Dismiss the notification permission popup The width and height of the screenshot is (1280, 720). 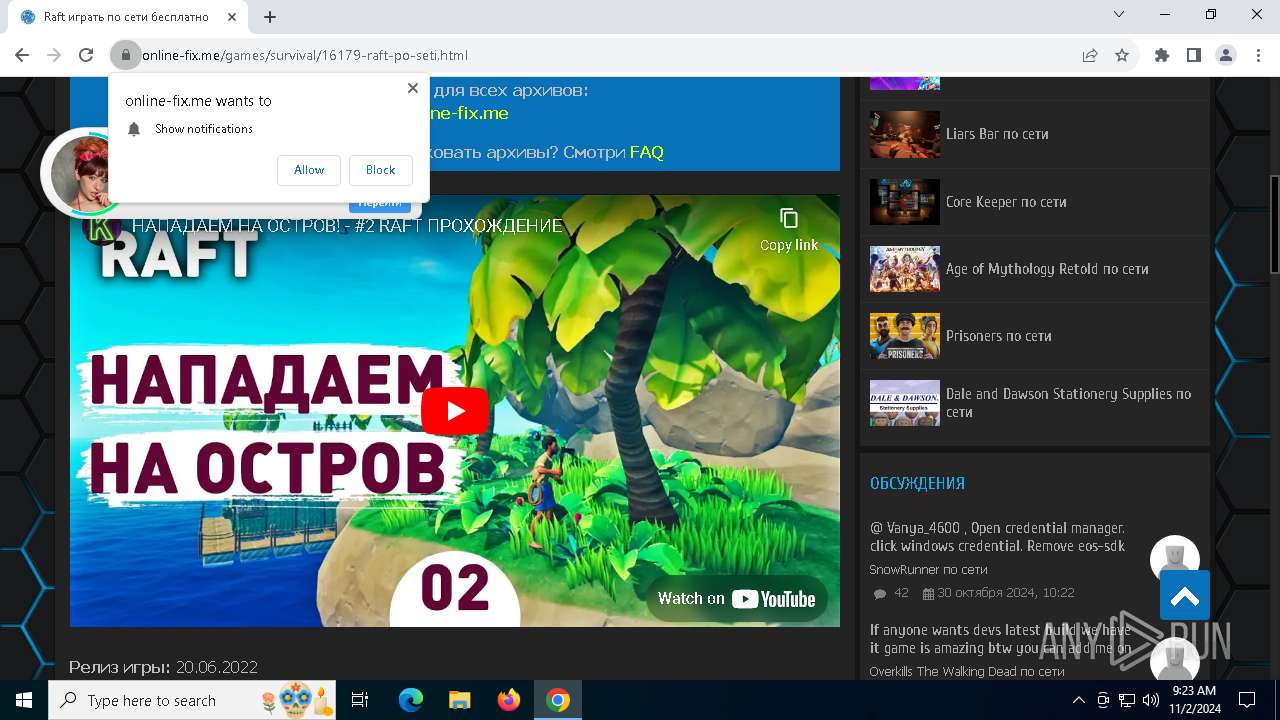pos(412,88)
